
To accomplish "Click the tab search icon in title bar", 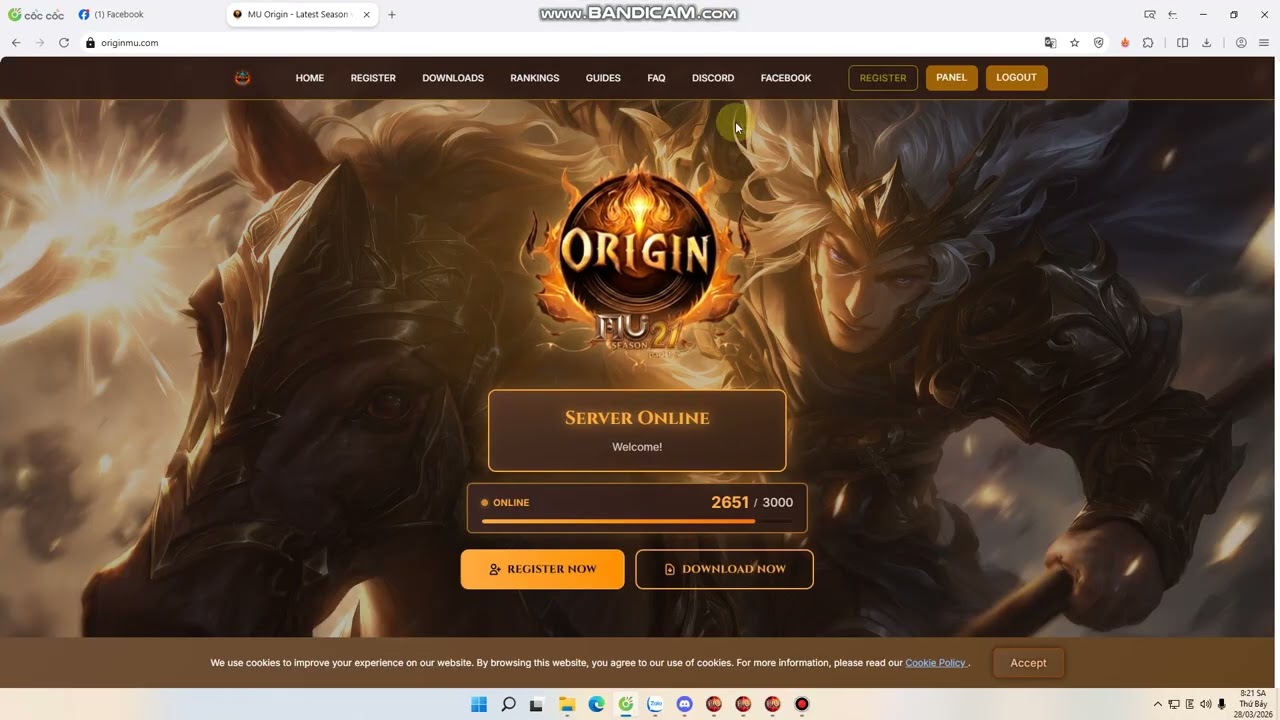I will point(1150,15).
